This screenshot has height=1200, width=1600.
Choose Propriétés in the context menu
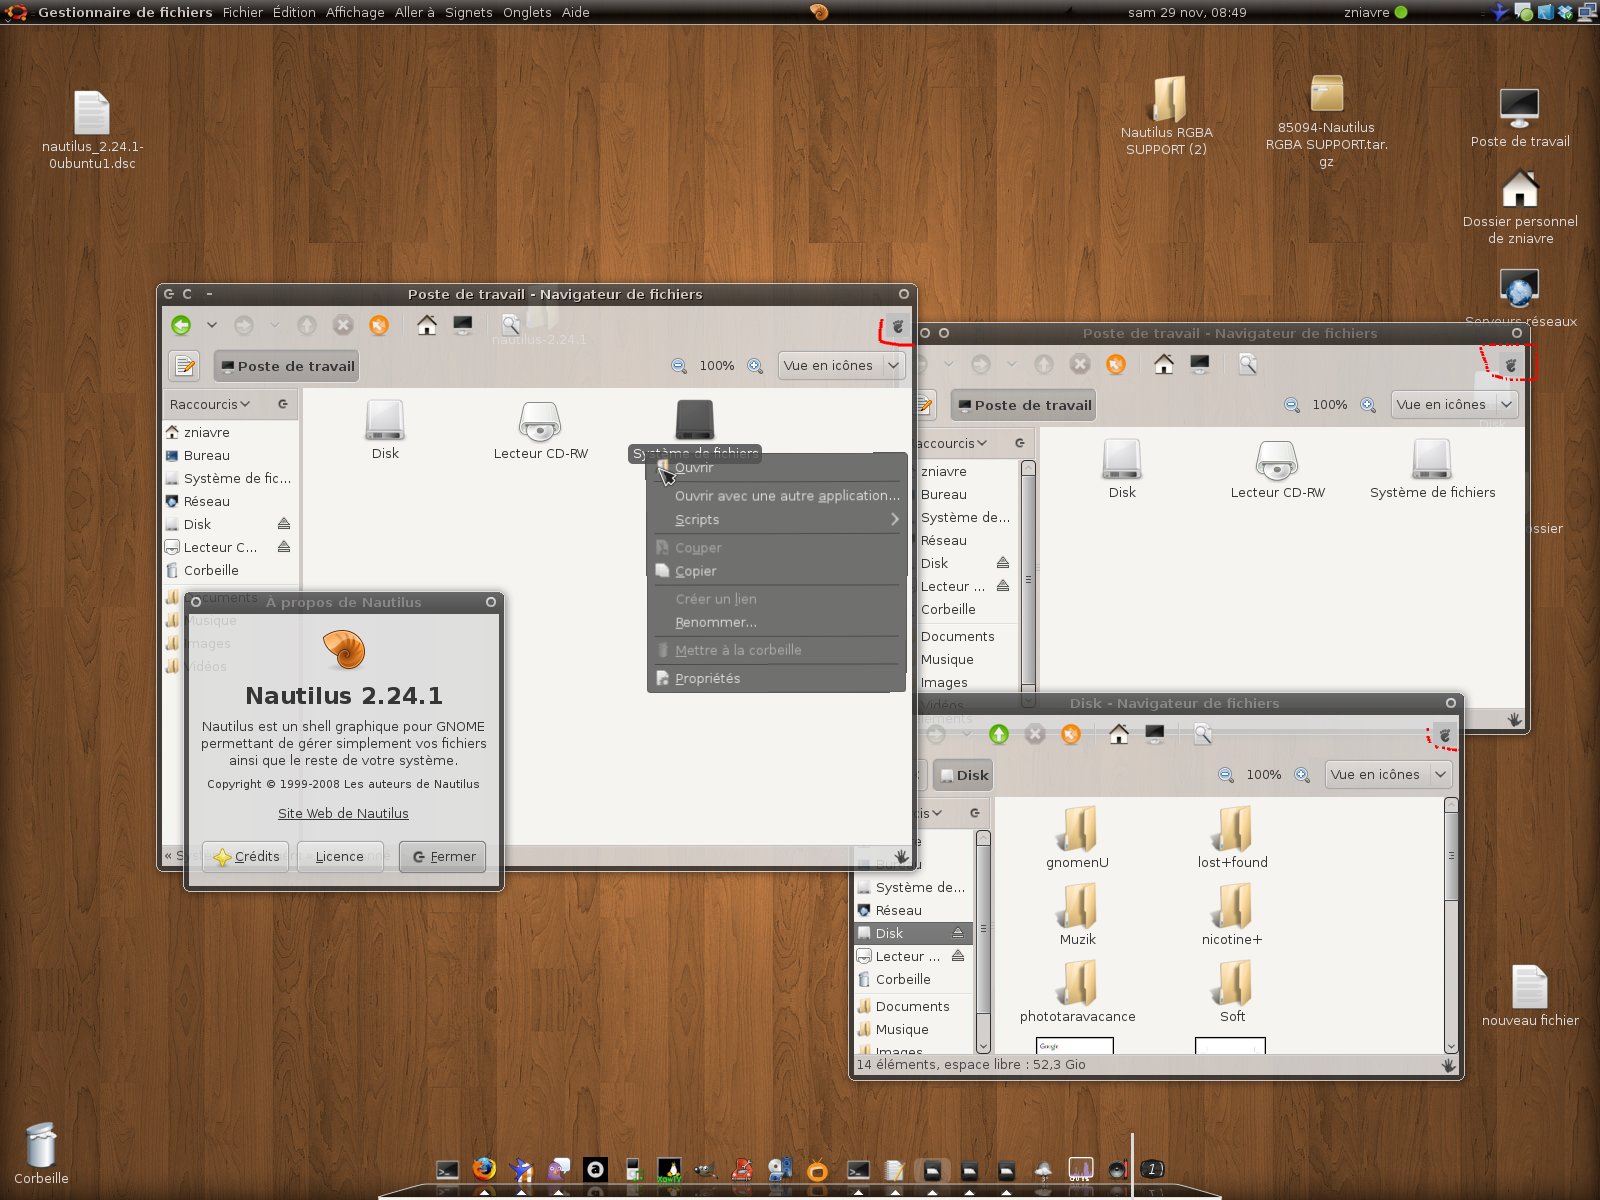click(777, 678)
